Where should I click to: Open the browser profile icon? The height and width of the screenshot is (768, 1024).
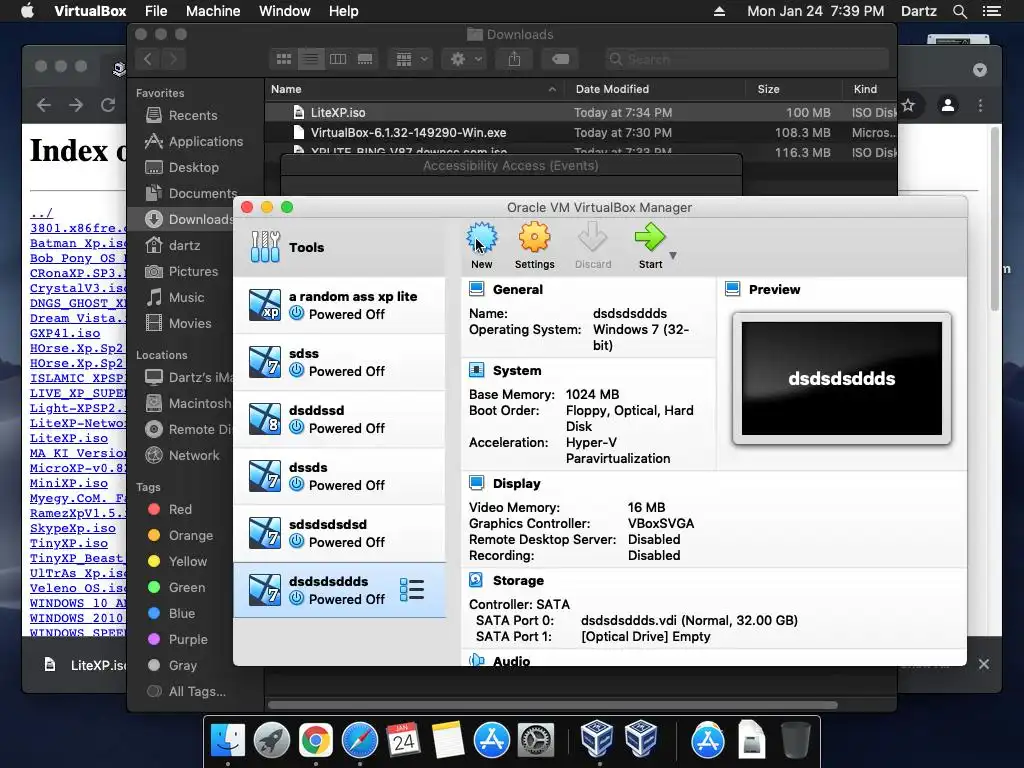948,104
